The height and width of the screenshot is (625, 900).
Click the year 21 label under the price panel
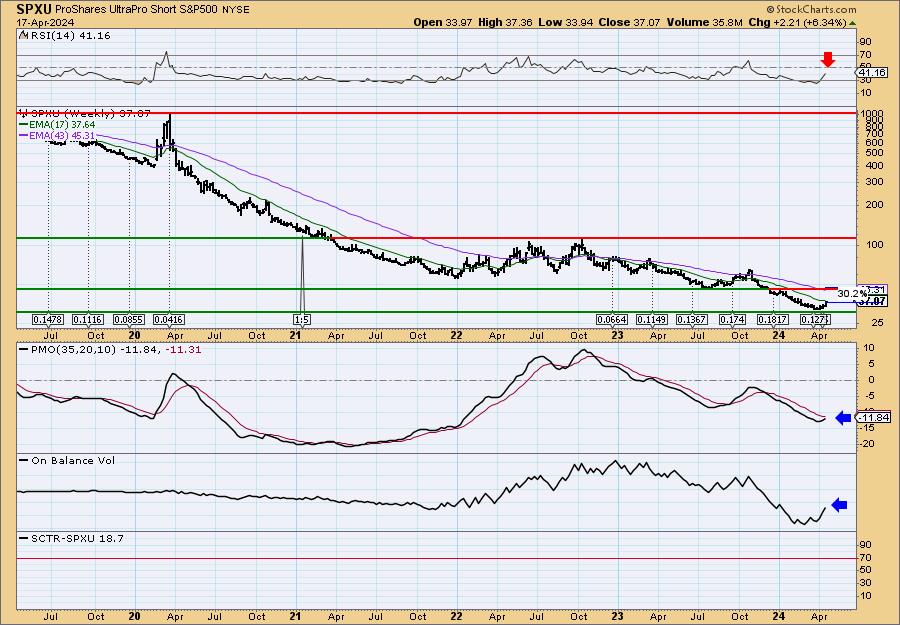coord(295,335)
